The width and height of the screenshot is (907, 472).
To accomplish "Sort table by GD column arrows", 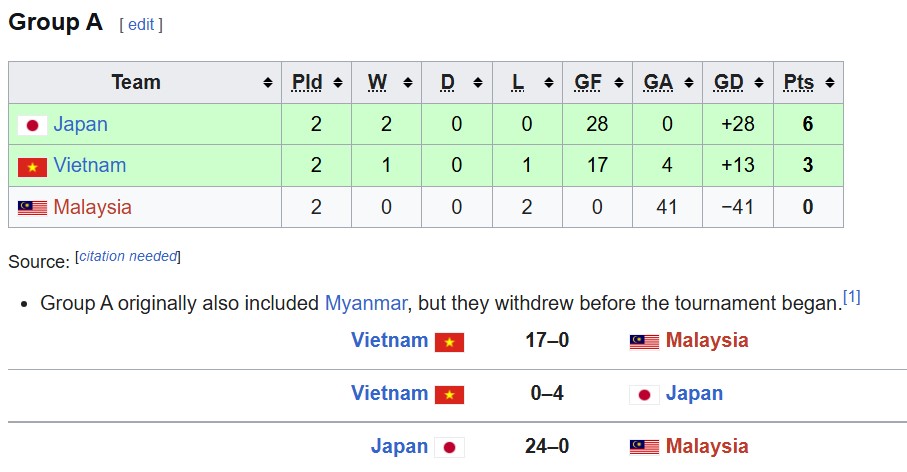I will tap(759, 83).
